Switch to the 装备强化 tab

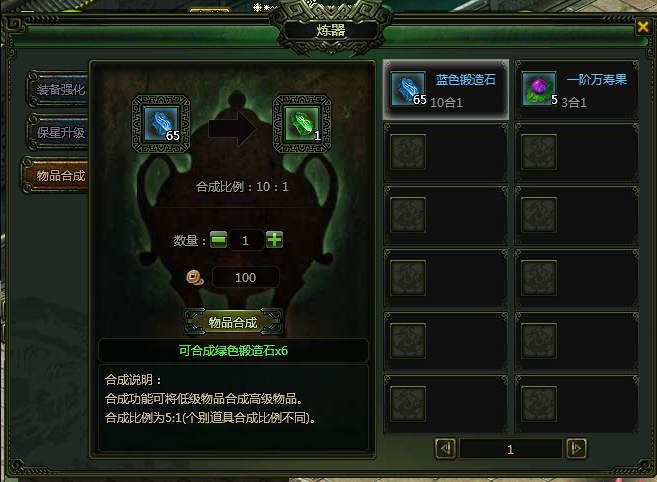[x=57, y=89]
